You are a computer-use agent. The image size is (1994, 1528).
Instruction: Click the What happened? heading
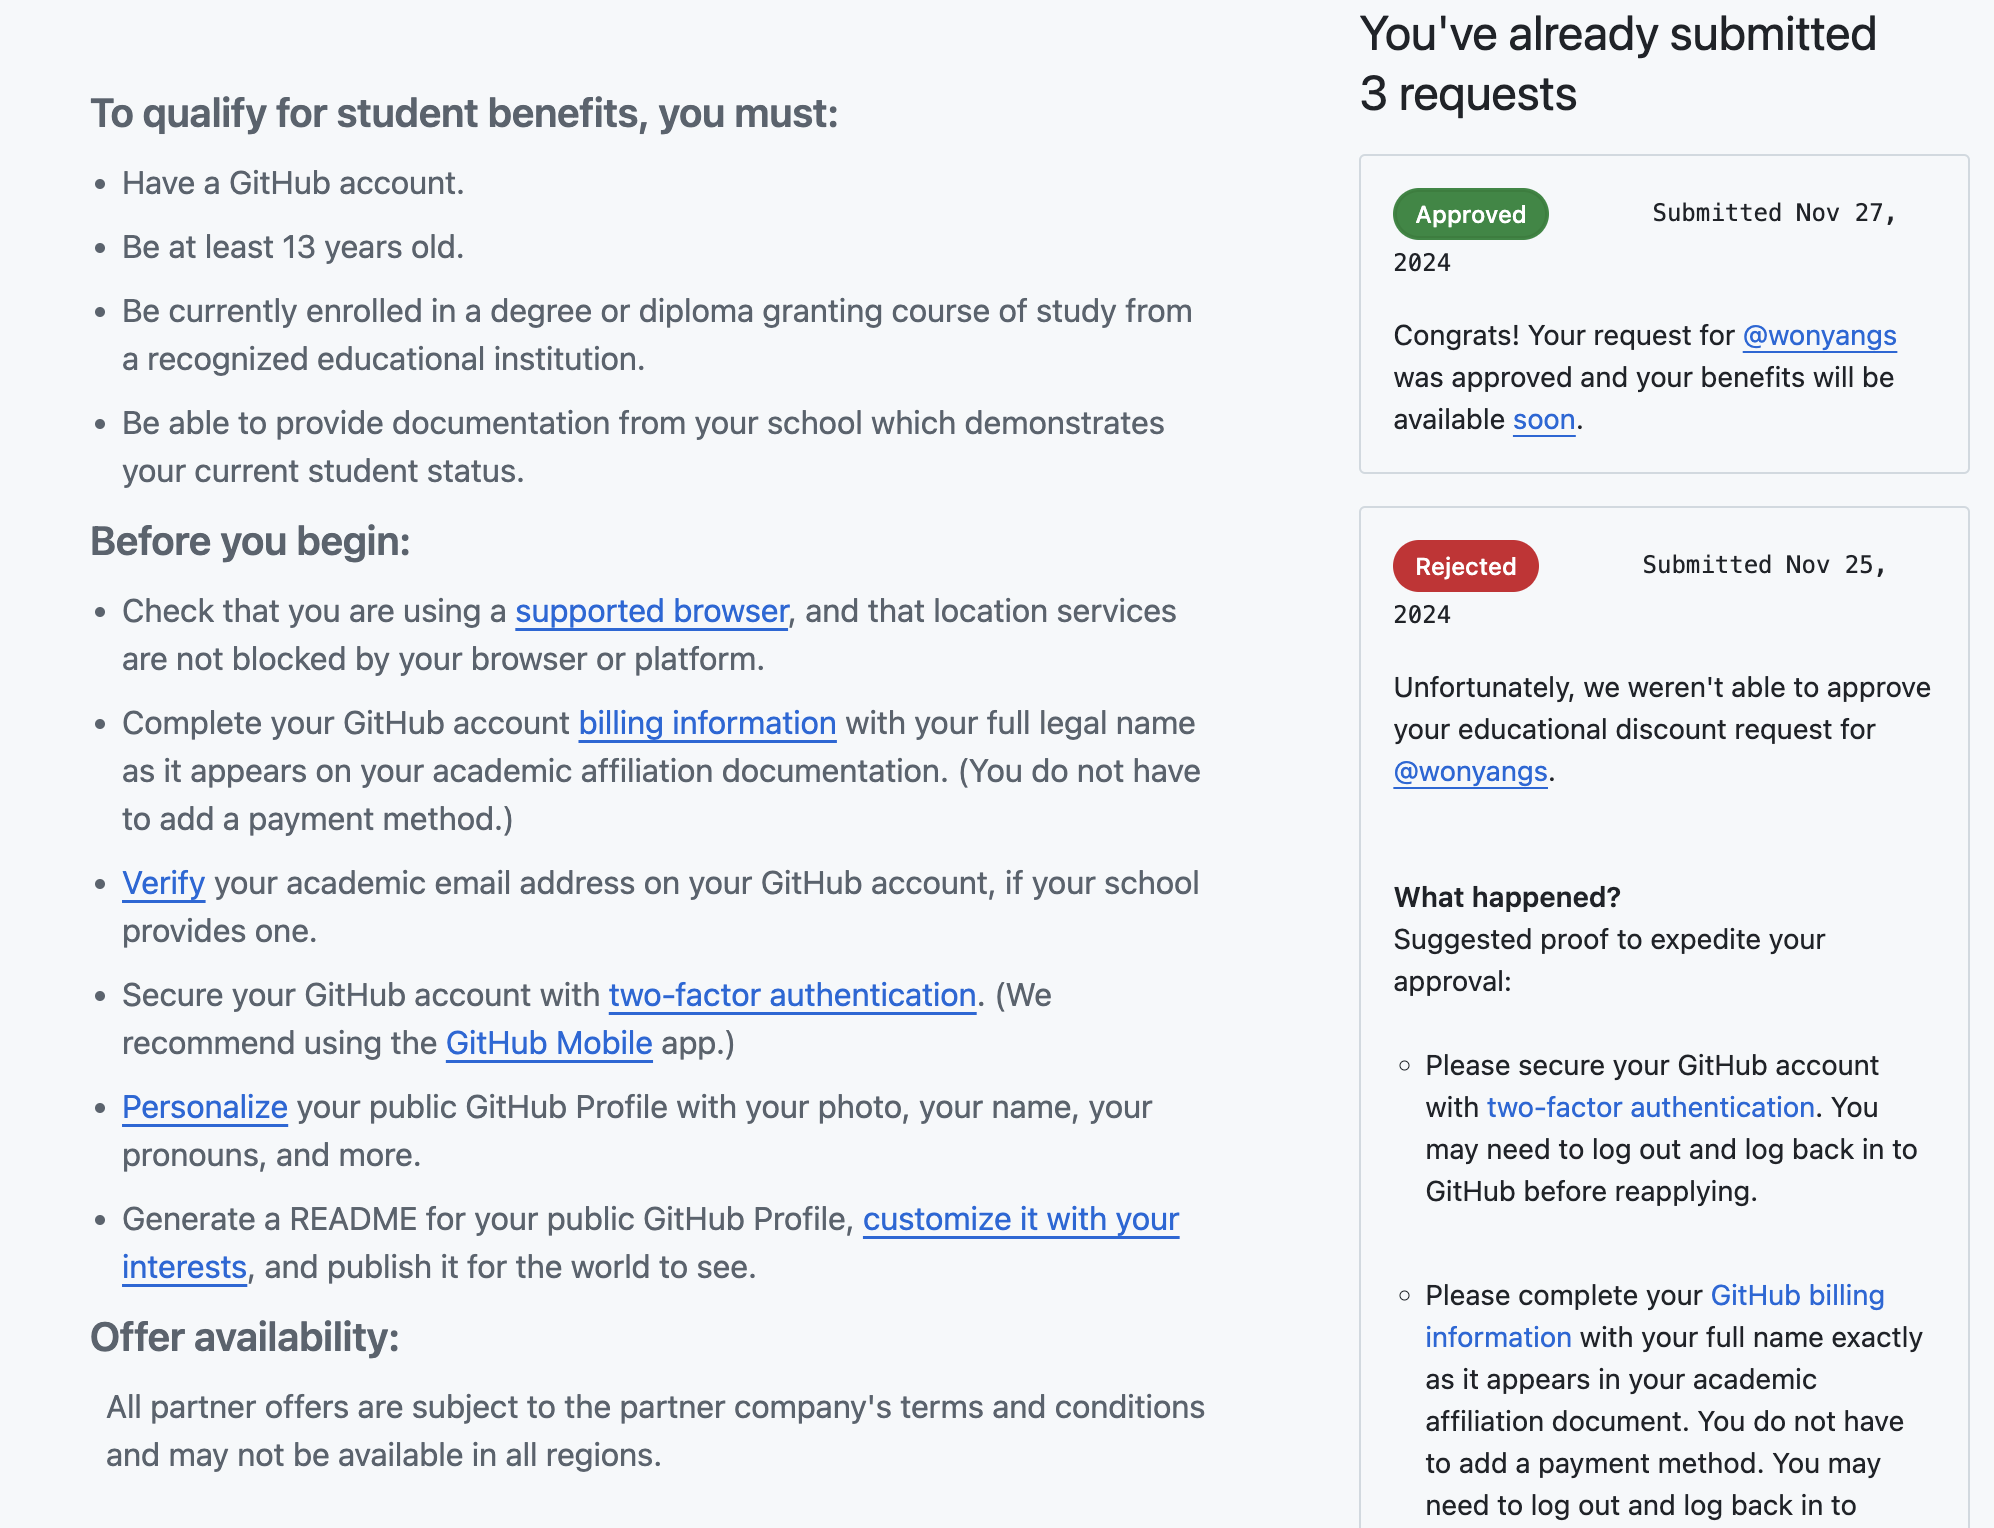coord(1506,897)
